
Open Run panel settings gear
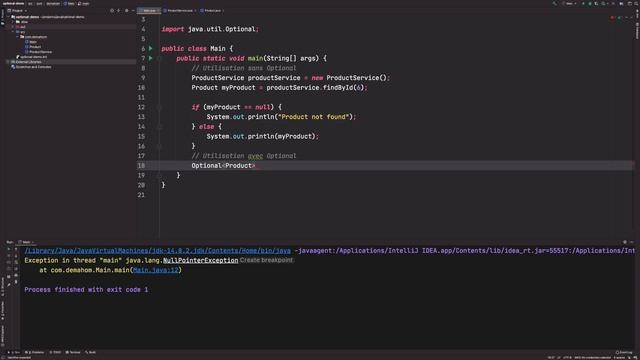(624, 242)
